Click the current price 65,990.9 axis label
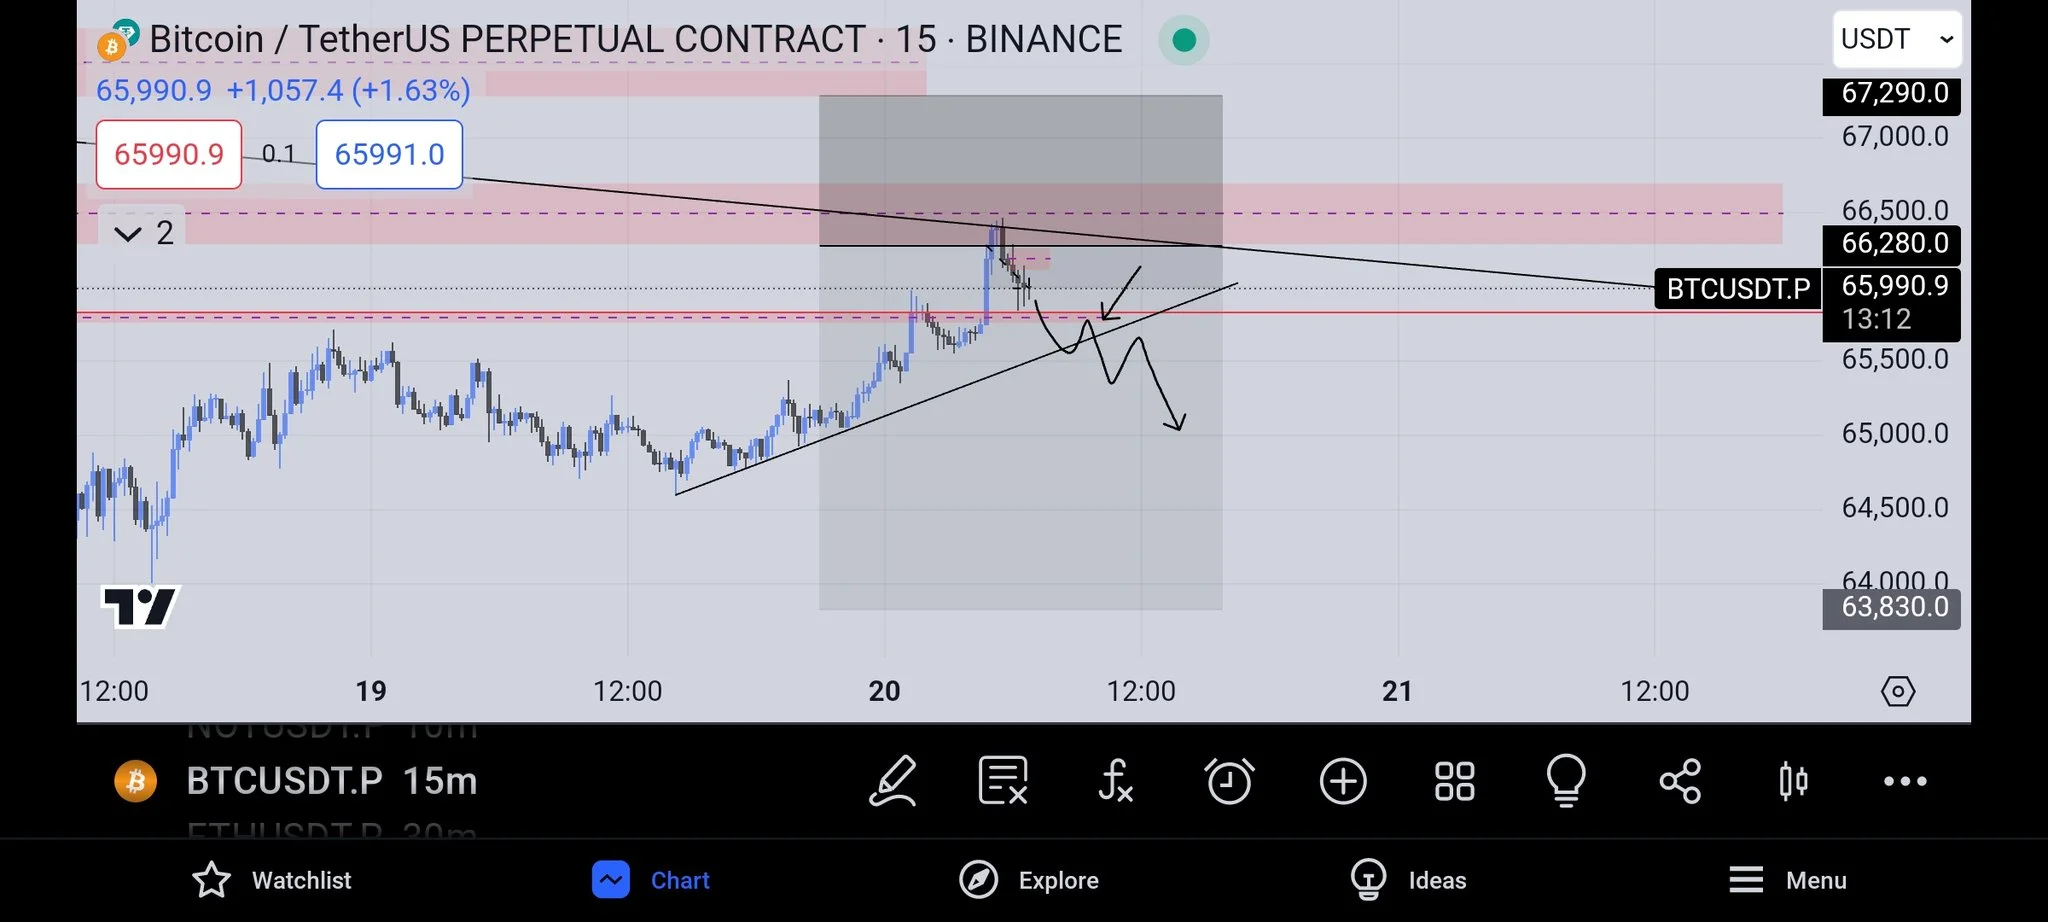Screen dimensions: 2048x922 click(1894, 286)
